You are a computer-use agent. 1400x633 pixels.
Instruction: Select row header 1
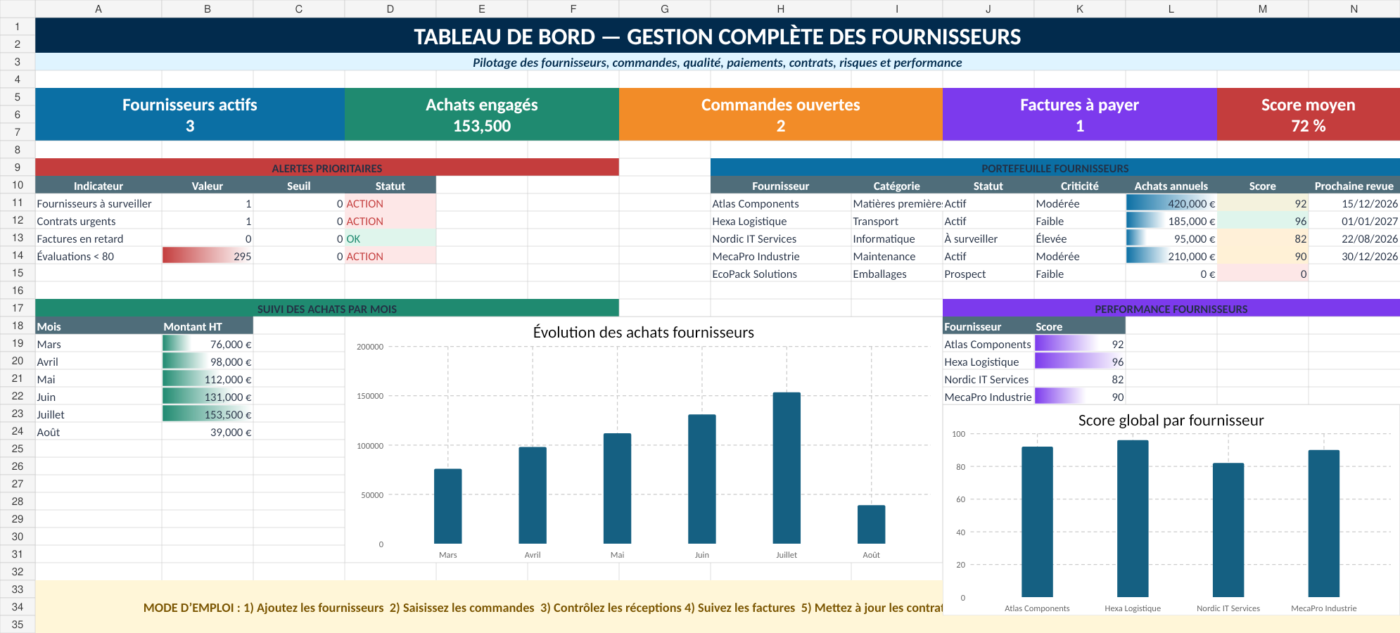point(17,26)
